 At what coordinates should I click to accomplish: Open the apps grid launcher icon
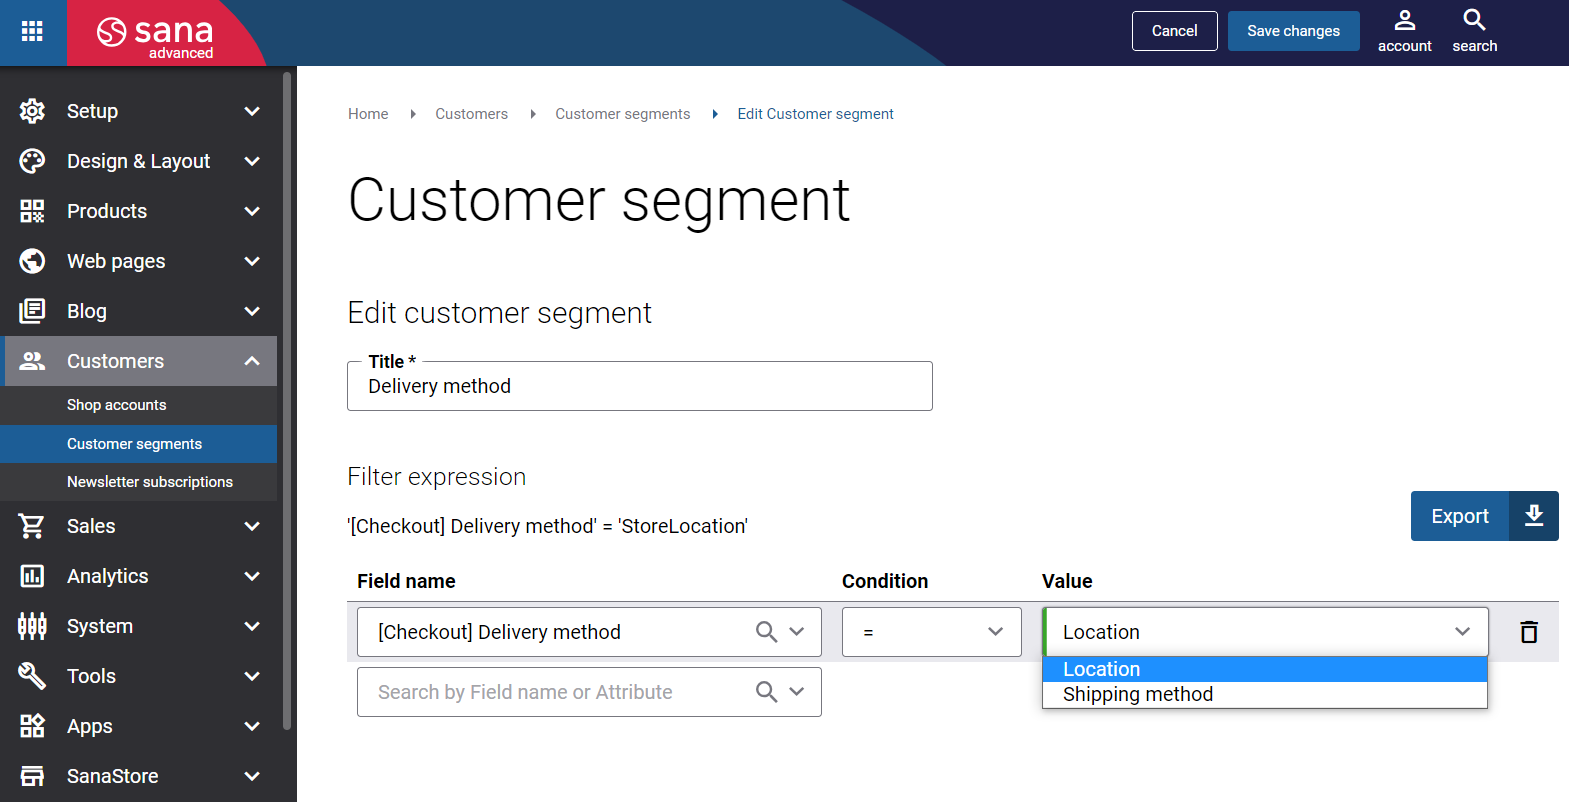tap(32, 31)
